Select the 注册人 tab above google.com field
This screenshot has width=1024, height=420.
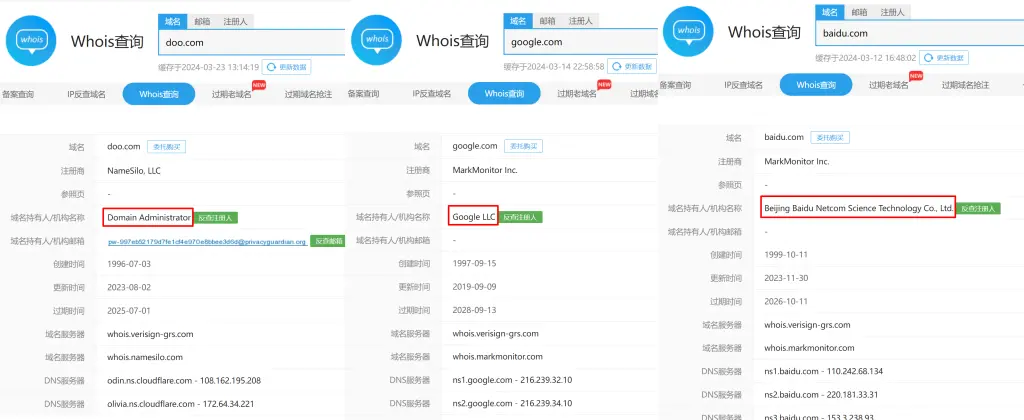click(581, 21)
